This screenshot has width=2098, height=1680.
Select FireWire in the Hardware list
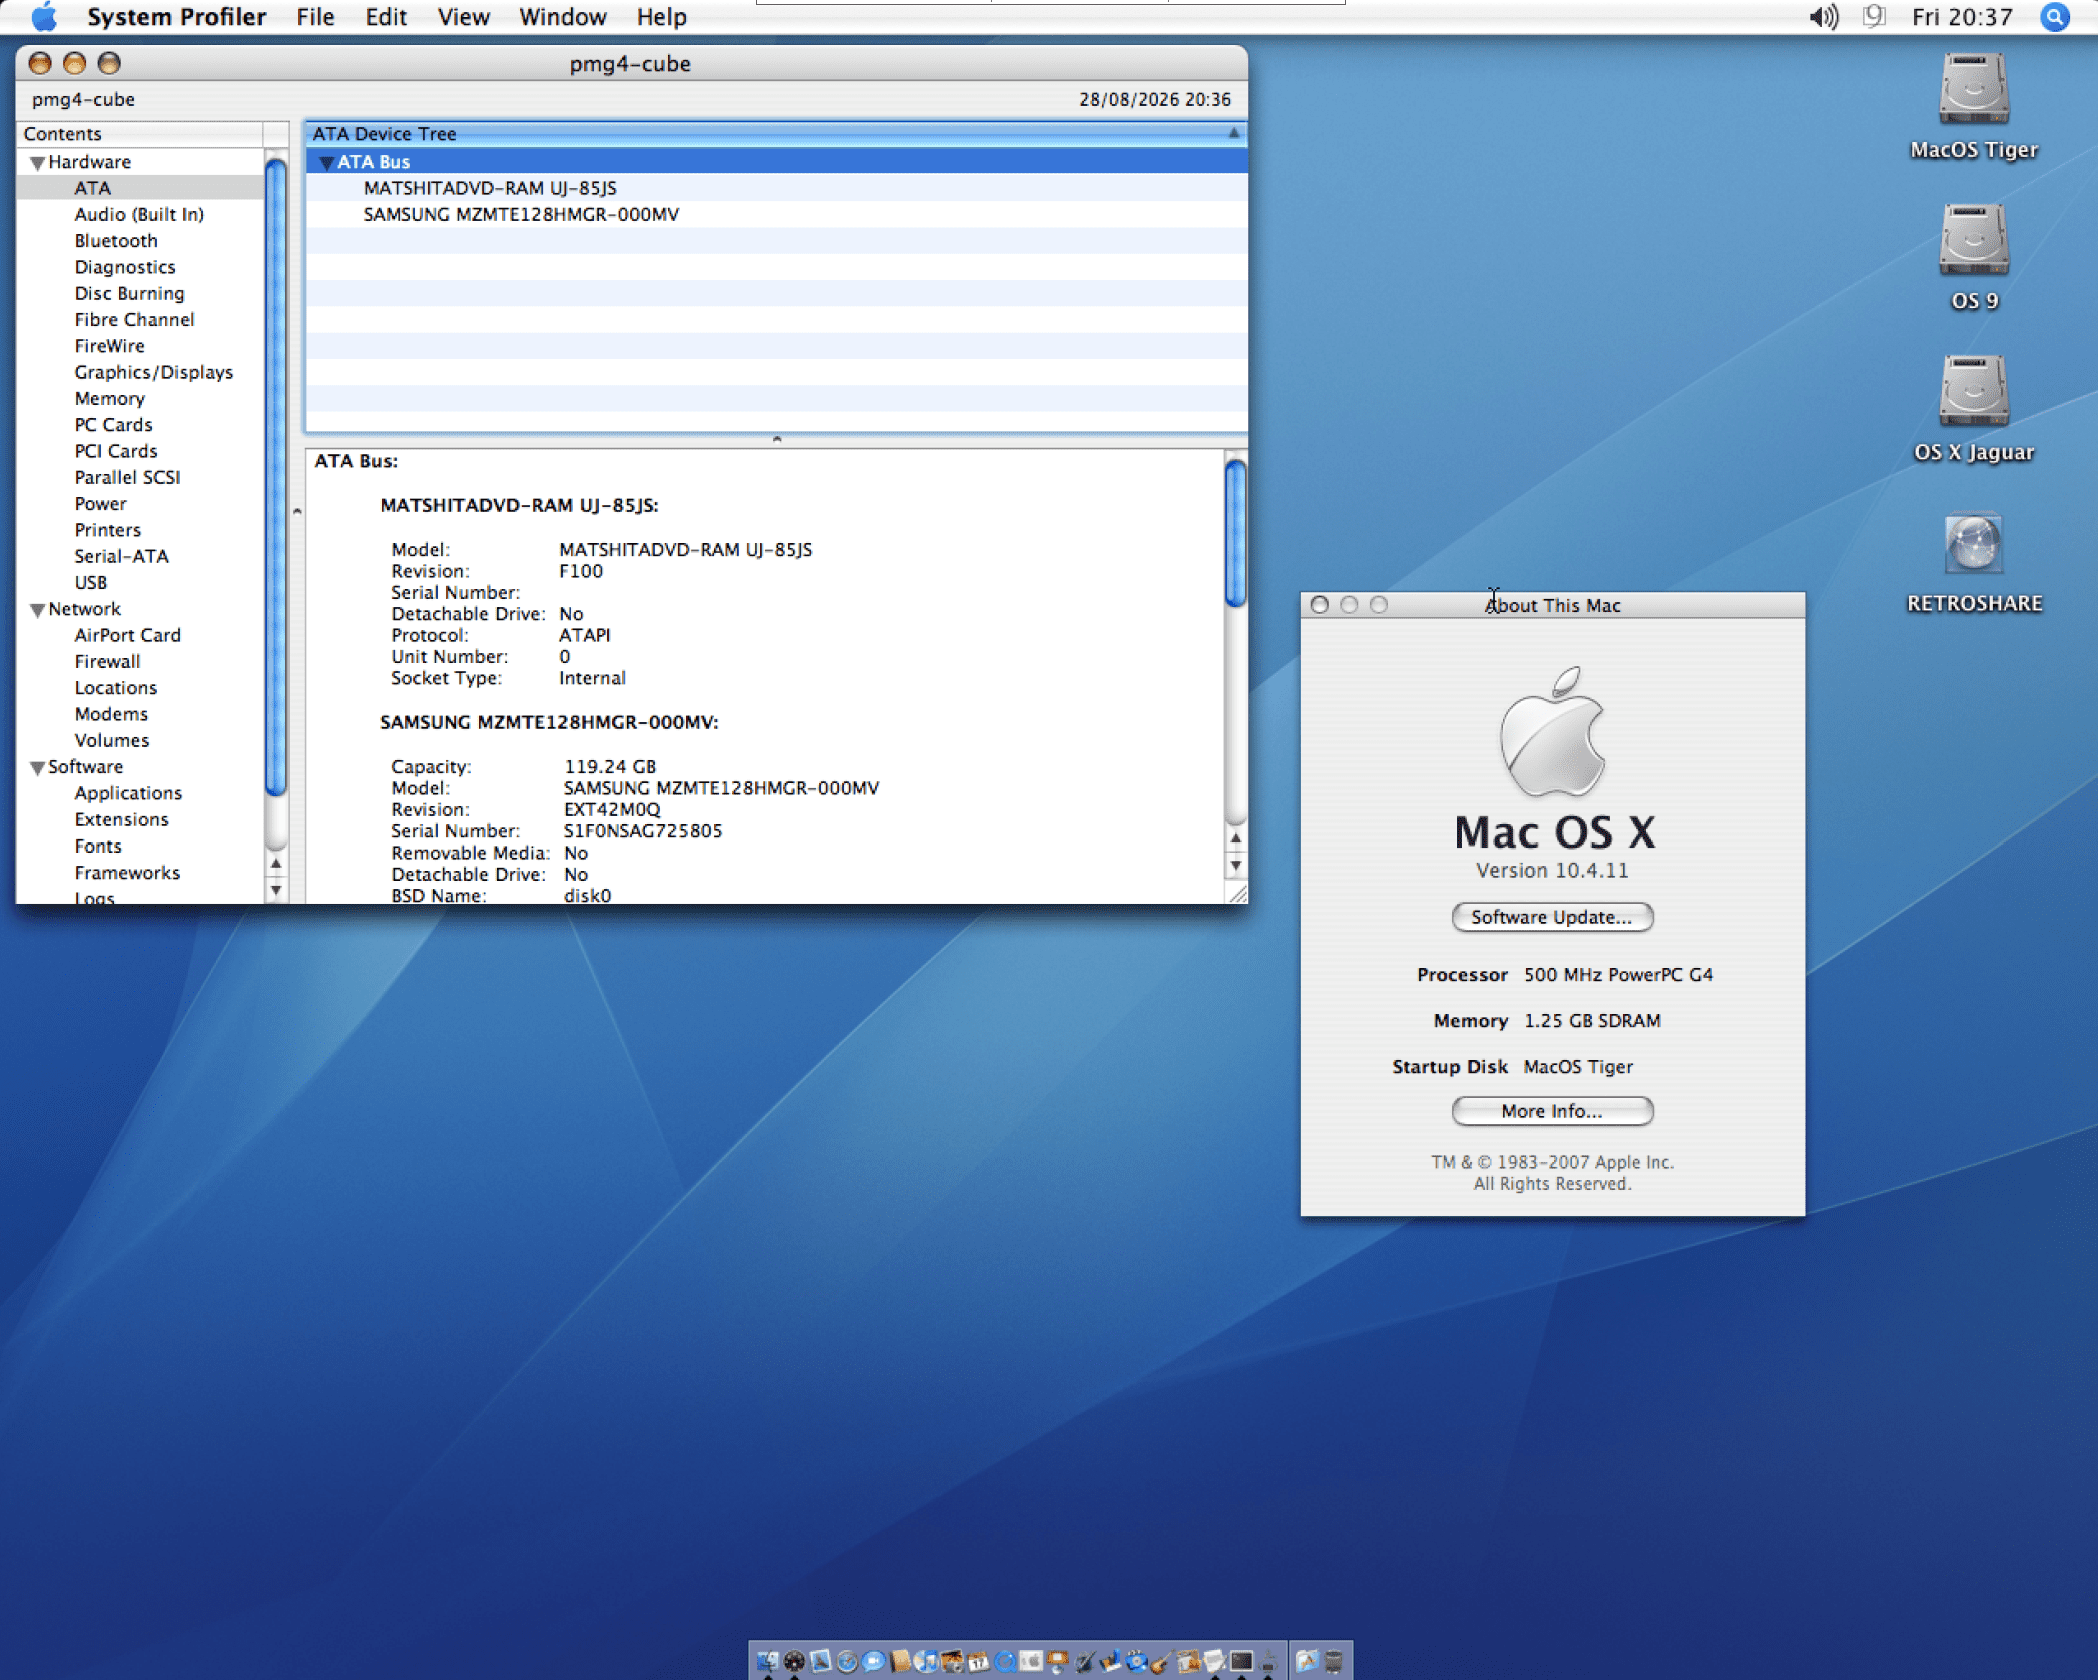tap(109, 346)
